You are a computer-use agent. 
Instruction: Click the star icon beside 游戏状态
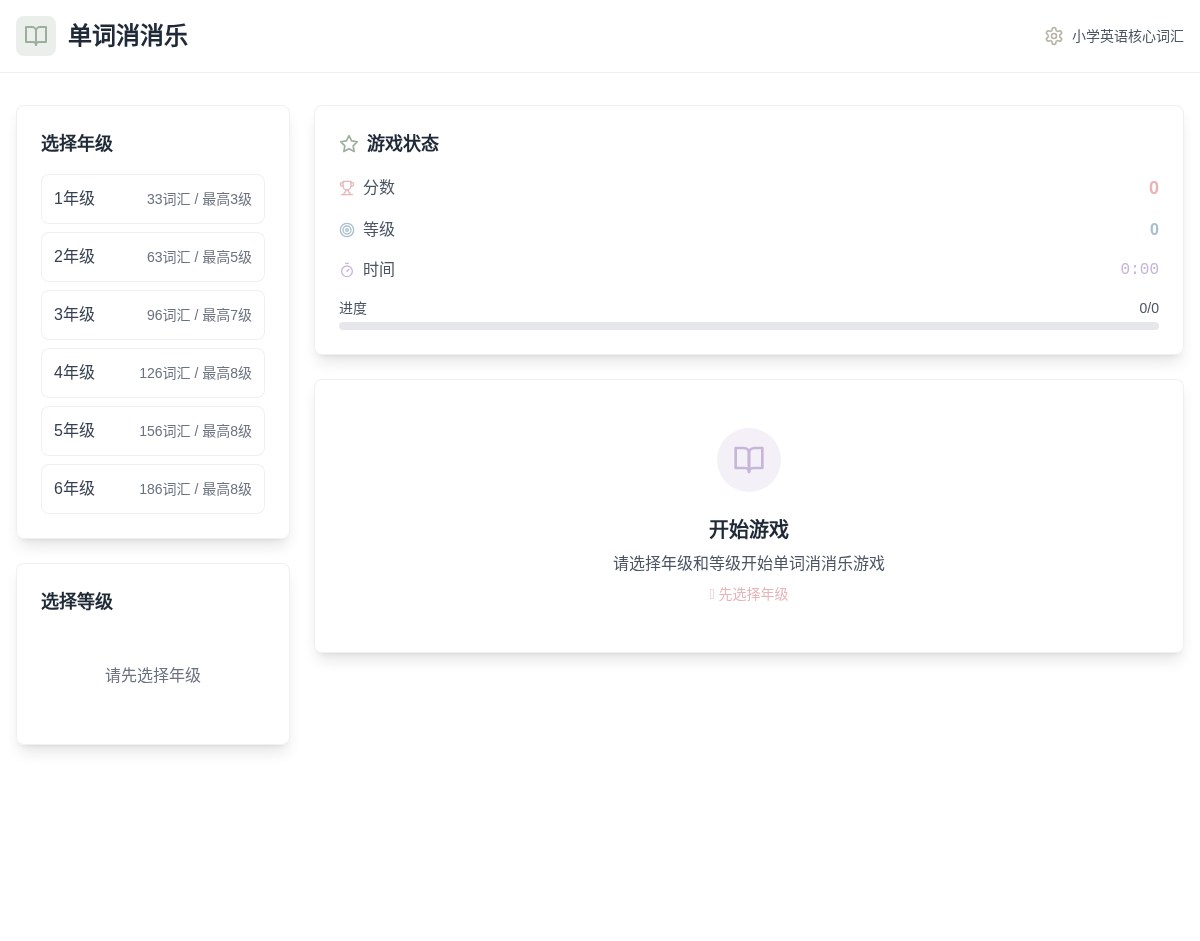click(x=349, y=144)
